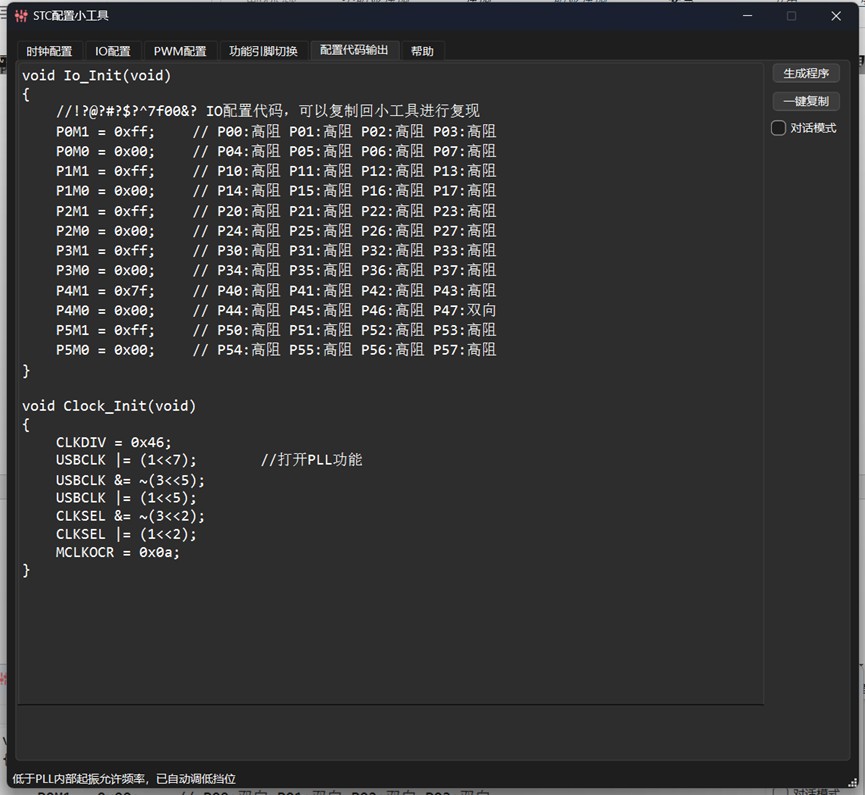Open the PWM配置 tab
This screenshot has height=795, width=865.
180,51
